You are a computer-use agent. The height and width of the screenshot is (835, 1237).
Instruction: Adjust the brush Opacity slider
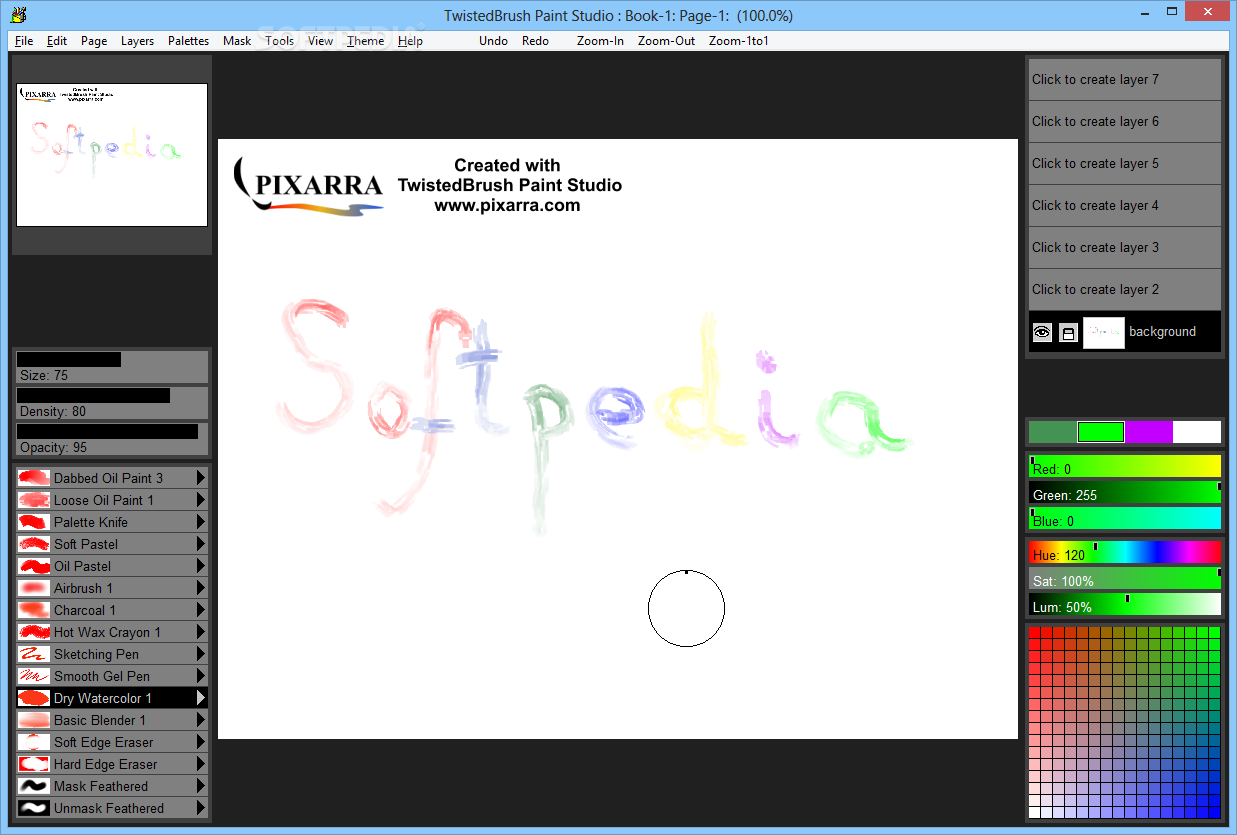pos(112,439)
